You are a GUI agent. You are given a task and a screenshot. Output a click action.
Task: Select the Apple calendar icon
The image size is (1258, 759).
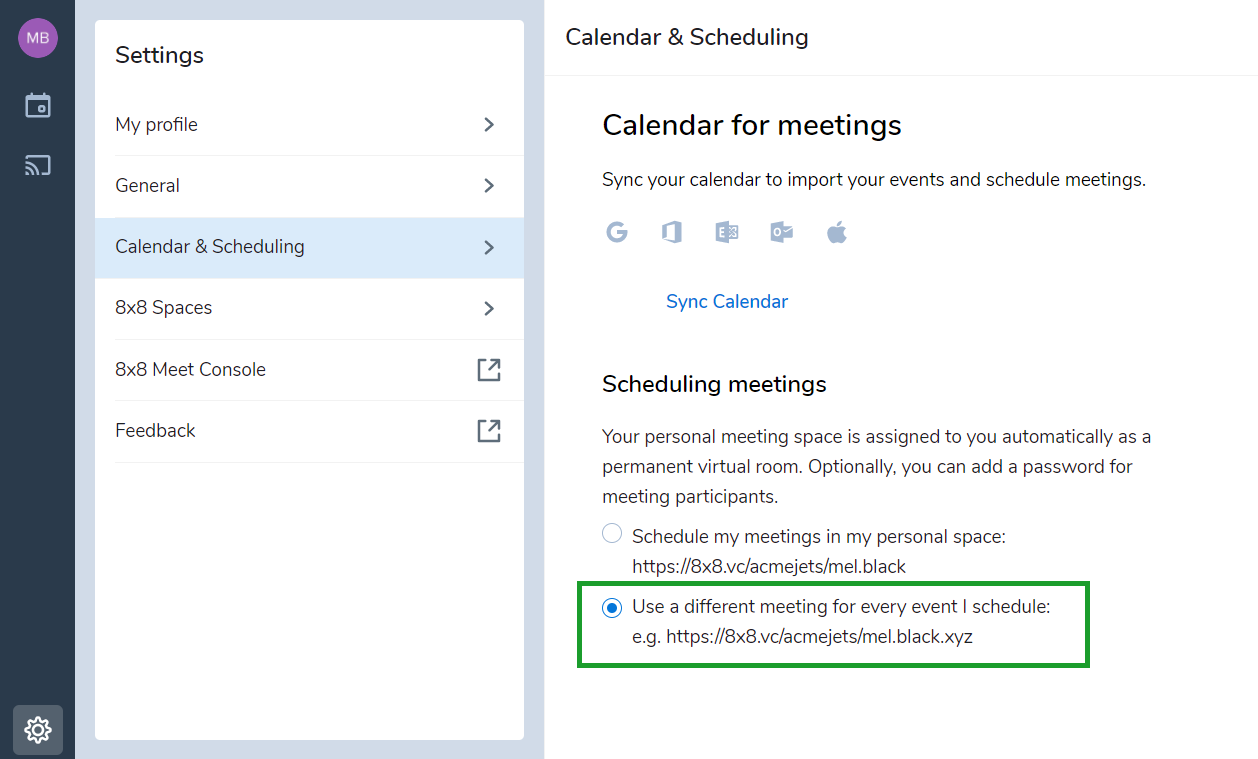pyautogui.click(x=837, y=232)
